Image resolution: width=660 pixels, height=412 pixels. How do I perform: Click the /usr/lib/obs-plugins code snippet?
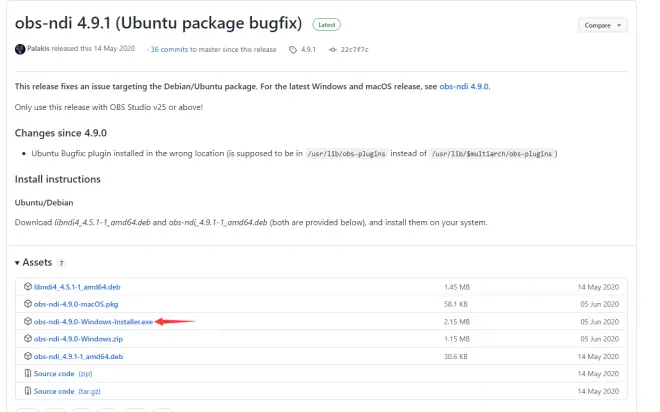[x=346, y=154]
